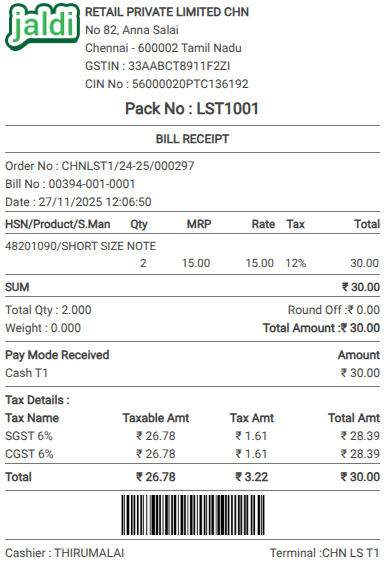Viewport: 384px width, 567px height.
Task: Click the 'Pay Mode Received' header
Action: coord(57,355)
